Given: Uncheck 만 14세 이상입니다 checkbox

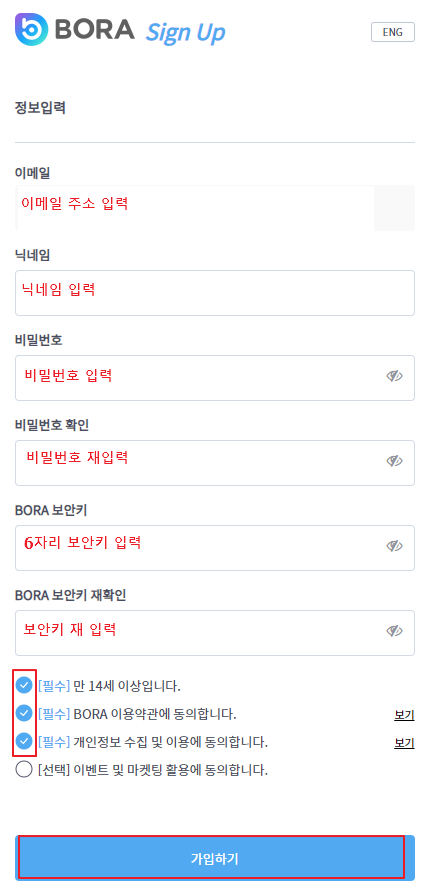Looking at the screenshot, I should tap(24, 686).
